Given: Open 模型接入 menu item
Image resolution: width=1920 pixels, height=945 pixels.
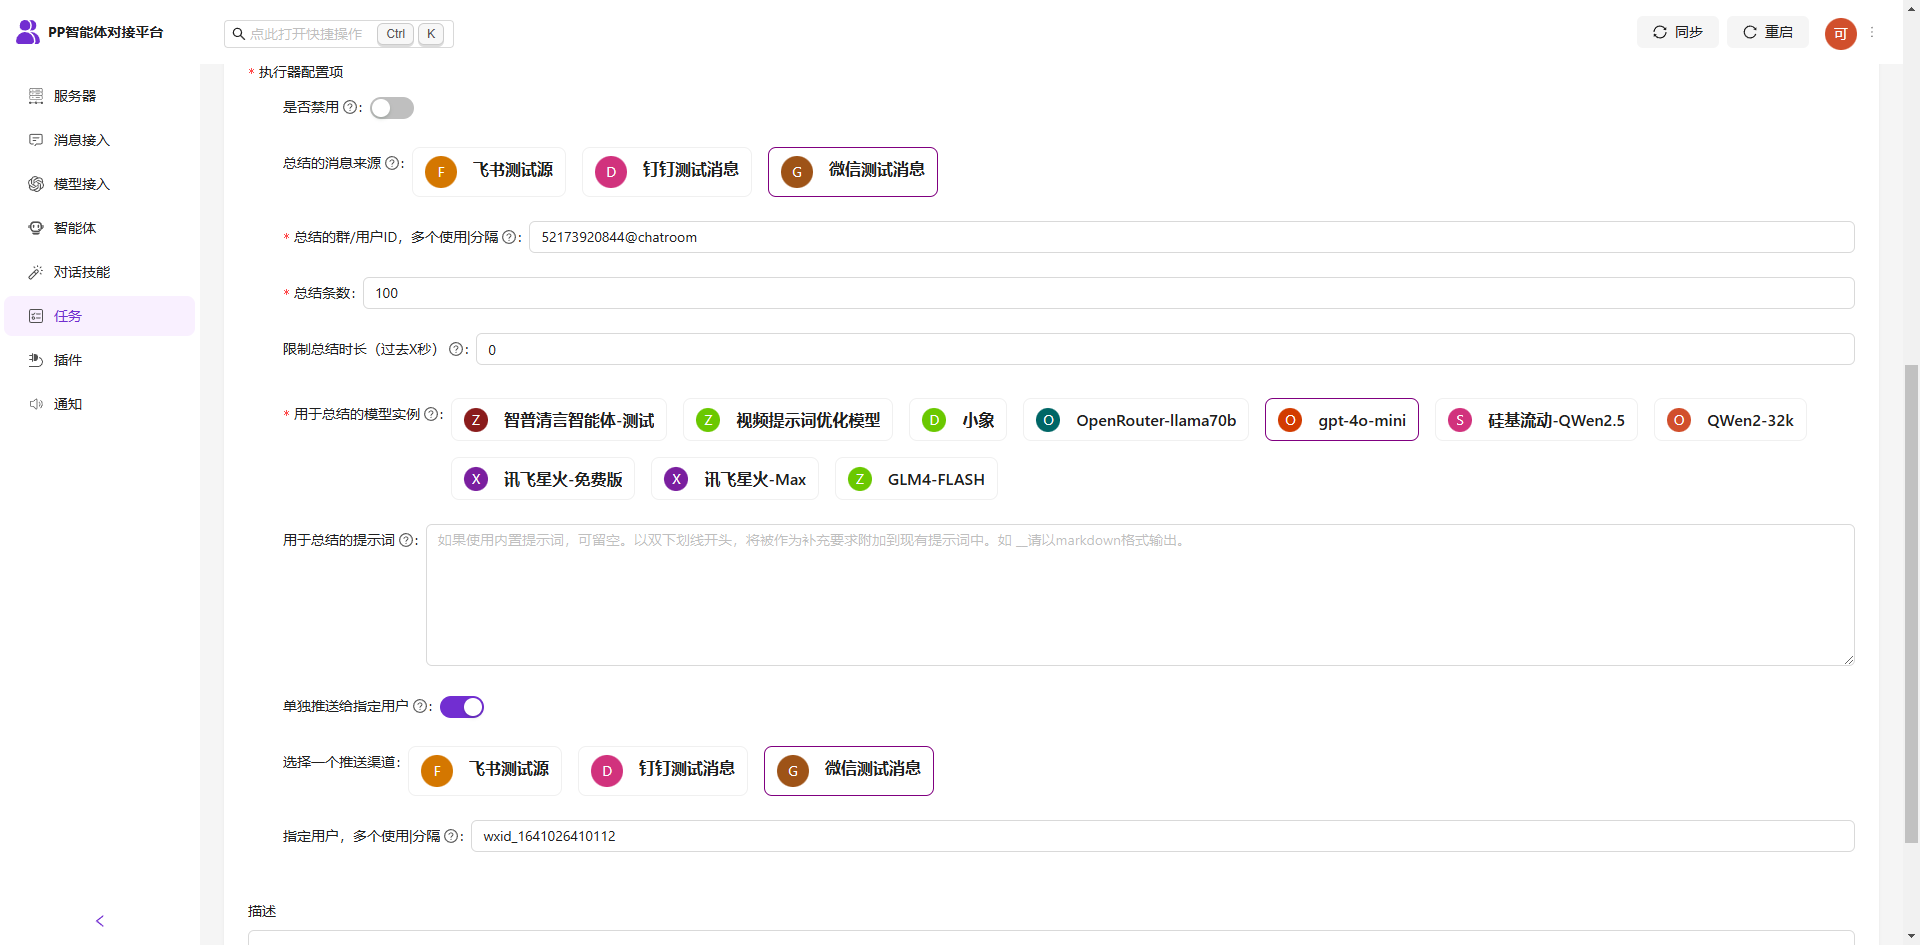Looking at the screenshot, I should tap(100, 184).
